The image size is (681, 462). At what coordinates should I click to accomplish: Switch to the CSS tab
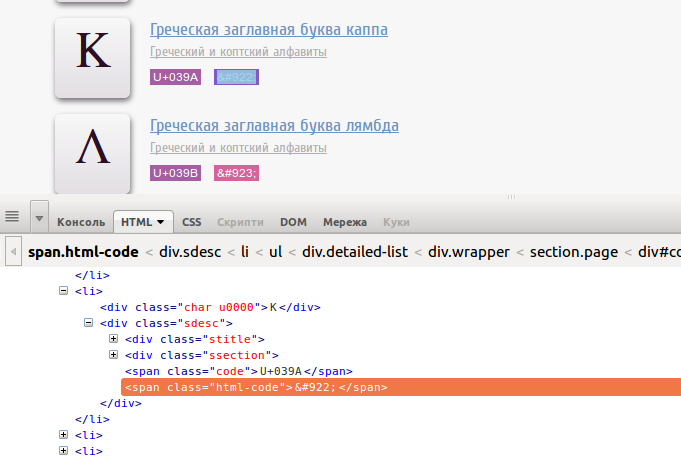tap(192, 222)
